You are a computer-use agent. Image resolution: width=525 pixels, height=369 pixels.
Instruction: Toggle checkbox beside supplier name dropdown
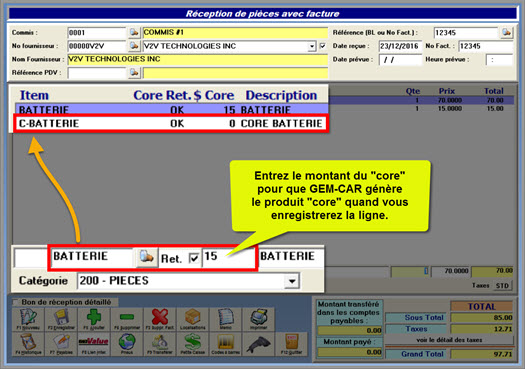[322, 46]
